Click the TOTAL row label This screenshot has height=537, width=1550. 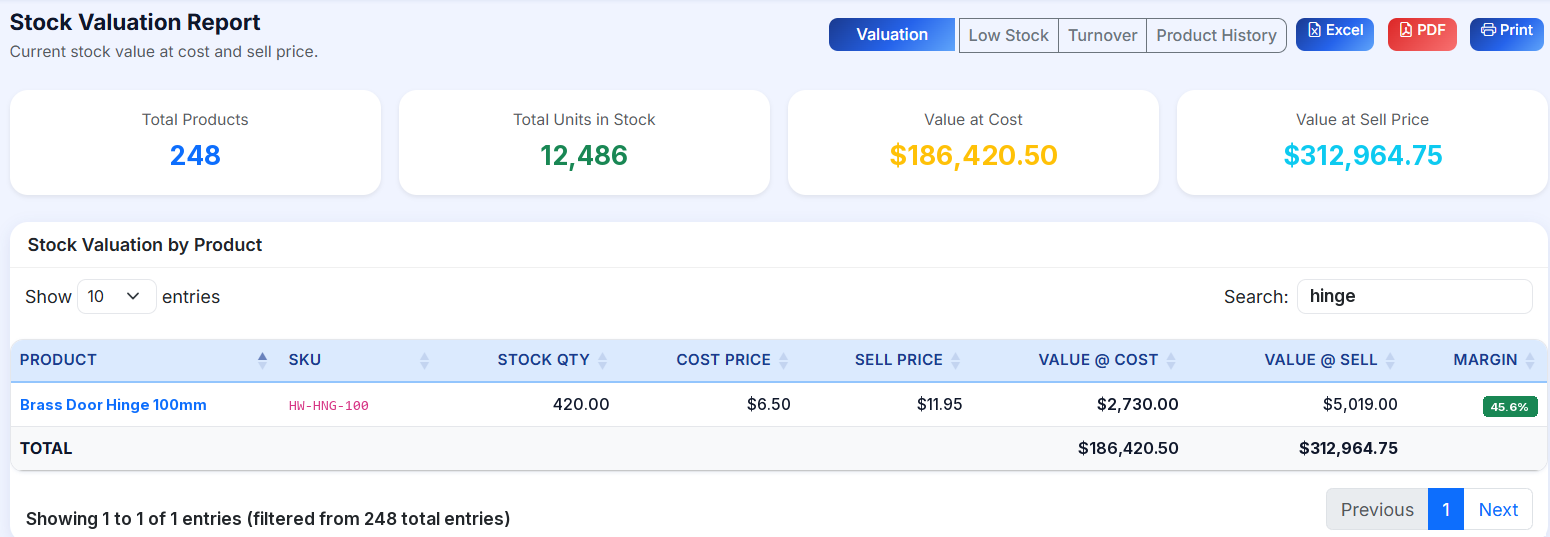46,449
